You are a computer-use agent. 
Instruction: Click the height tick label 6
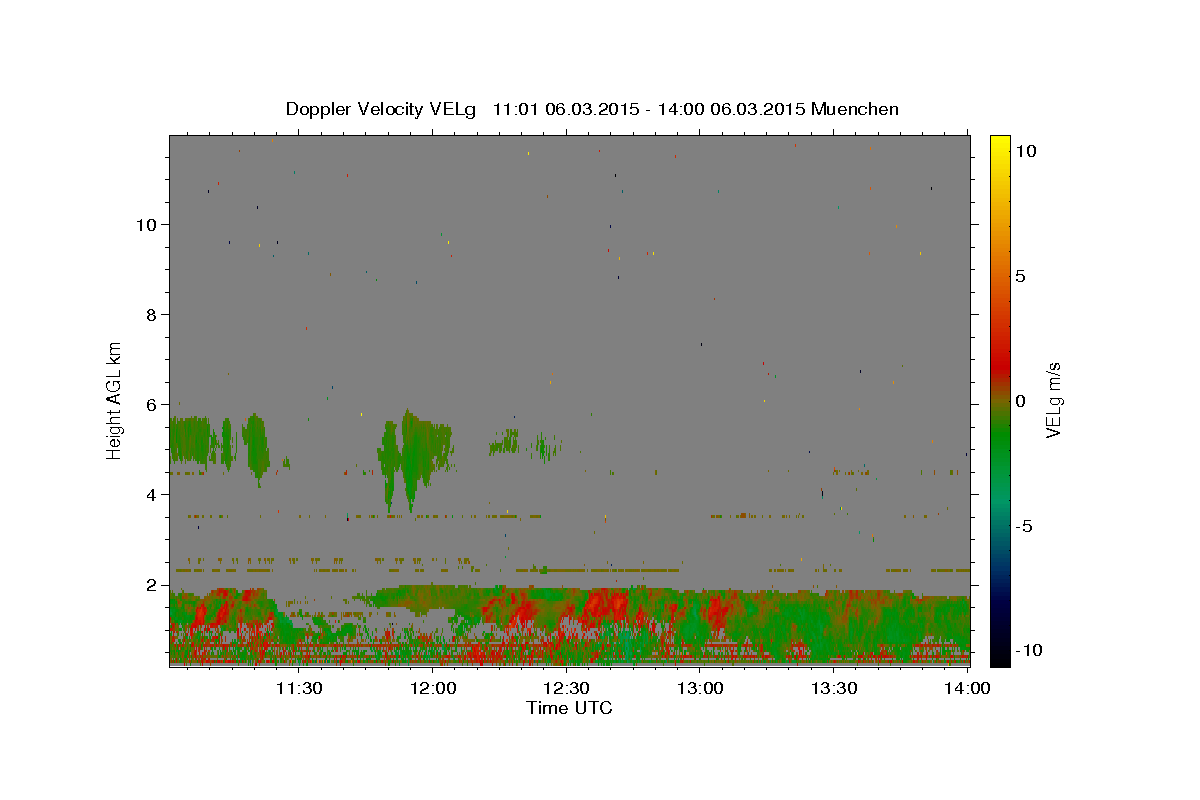[x=152, y=404]
